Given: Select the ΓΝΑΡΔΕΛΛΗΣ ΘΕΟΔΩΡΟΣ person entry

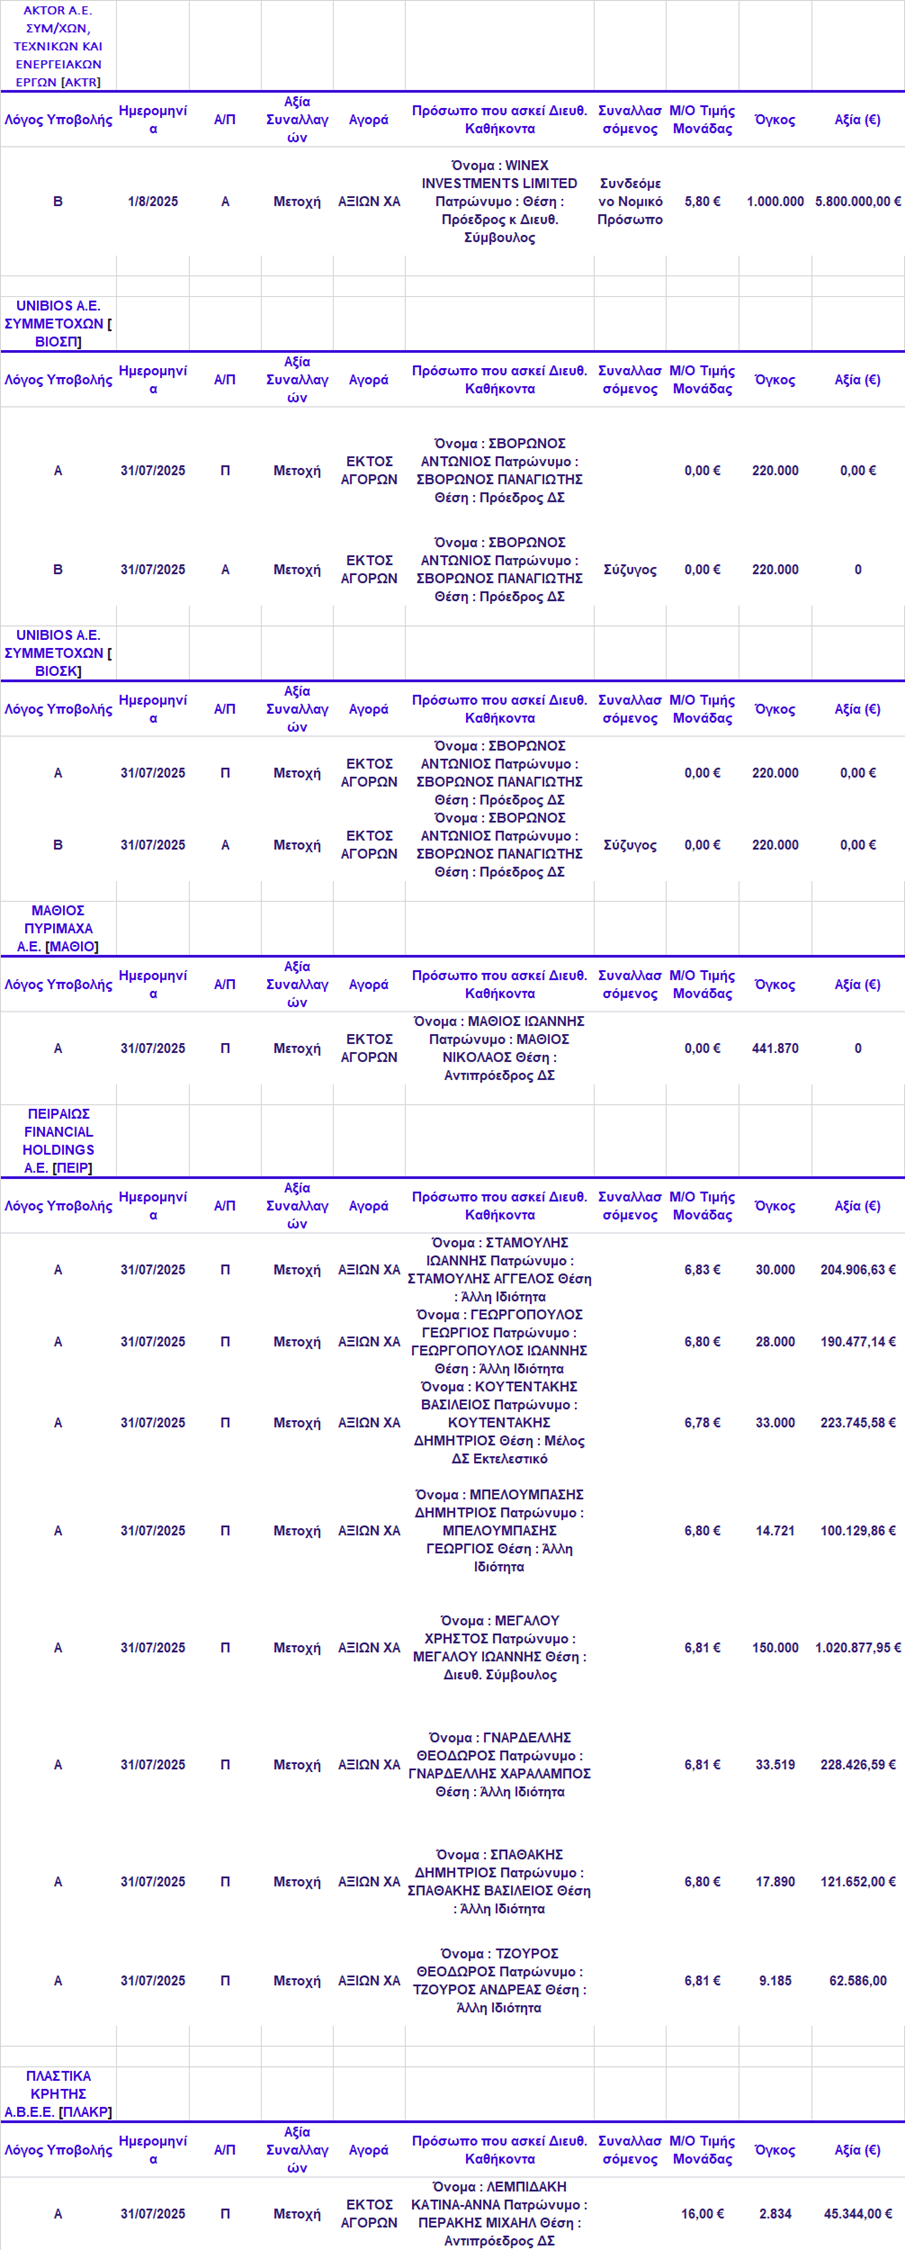Looking at the screenshot, I should coord(499,1764).
